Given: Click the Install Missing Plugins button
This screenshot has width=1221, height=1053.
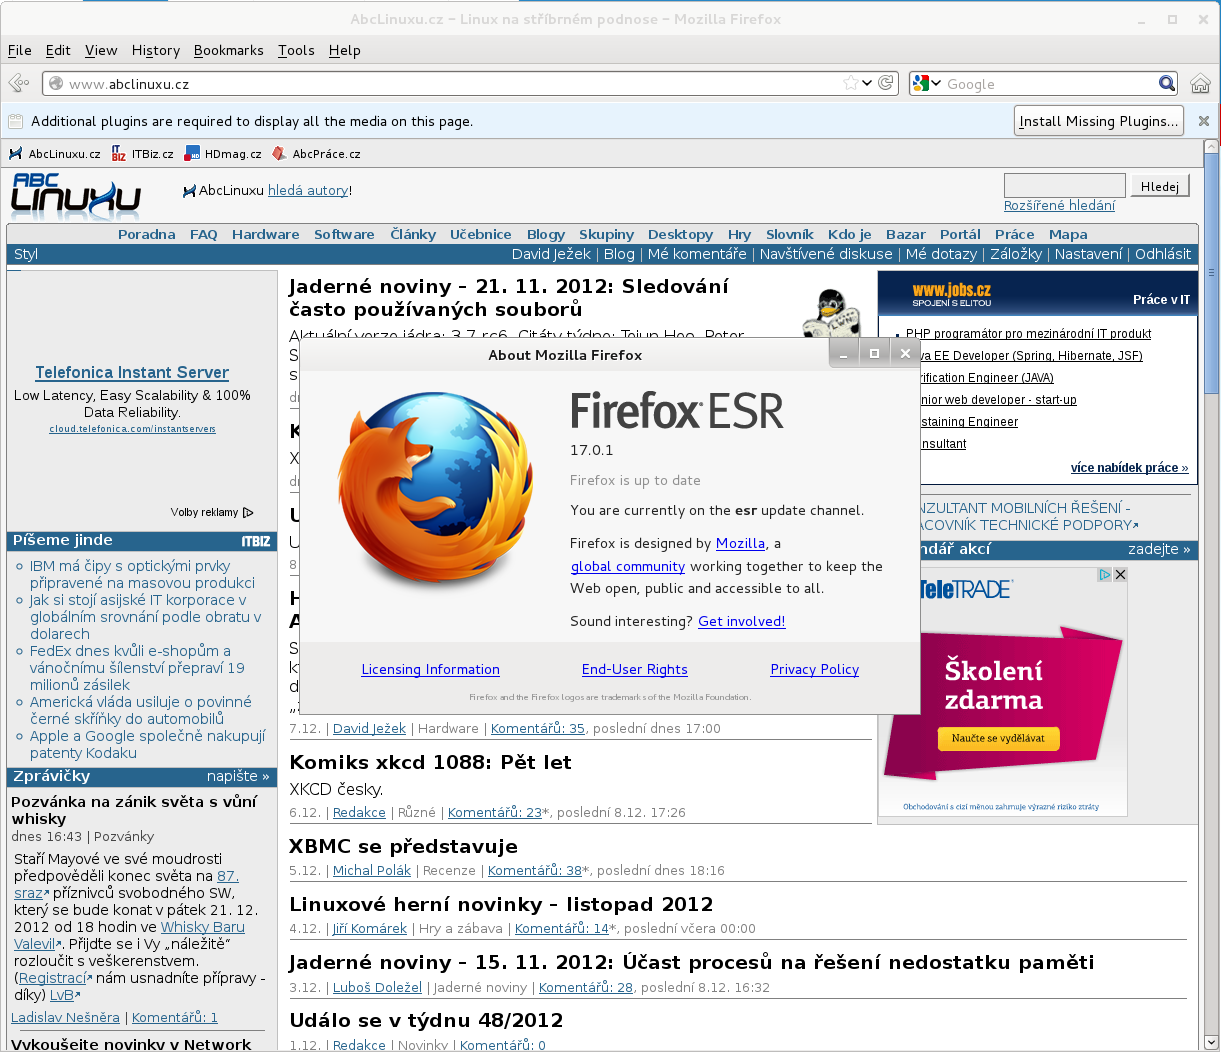Looking at the screenshot, I should [x=1099, y=121].
